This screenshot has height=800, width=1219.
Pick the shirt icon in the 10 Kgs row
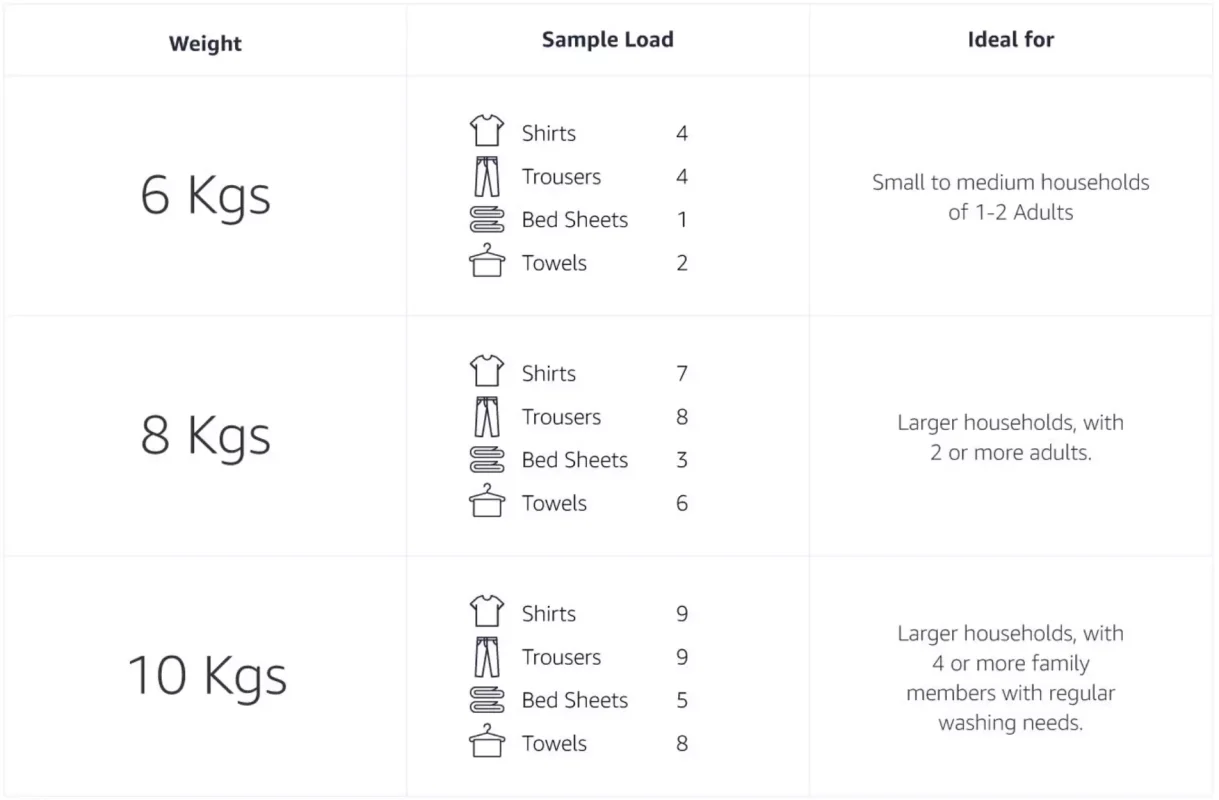click(x=487, y=611)
